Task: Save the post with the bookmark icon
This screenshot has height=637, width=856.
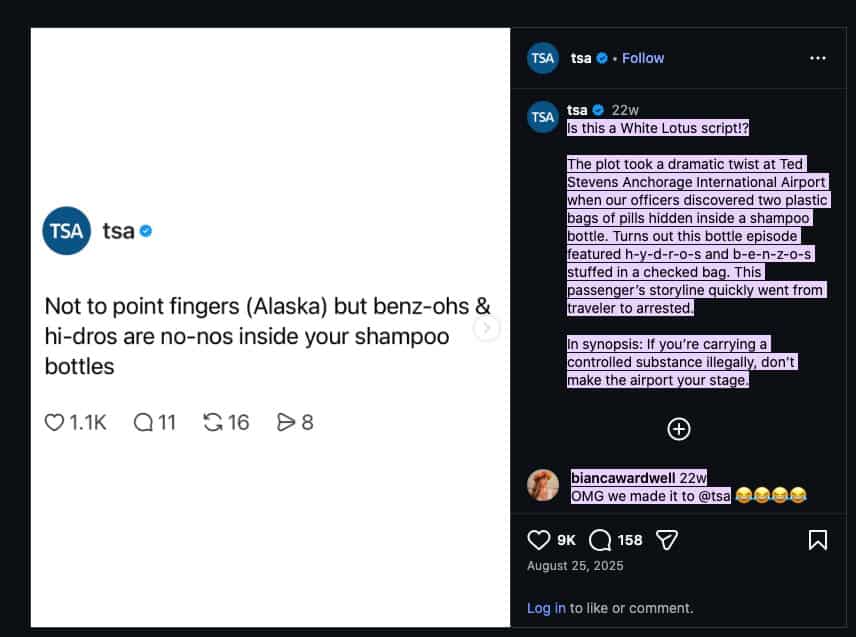Action: point(817,540)
